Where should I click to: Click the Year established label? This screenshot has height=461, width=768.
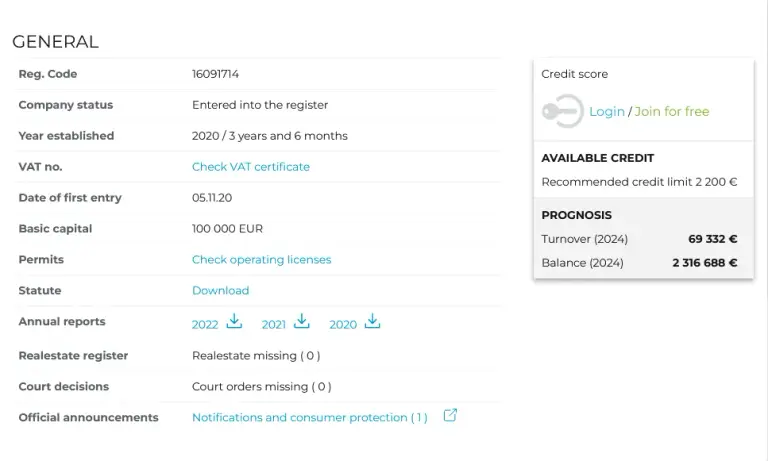(66, 136)
